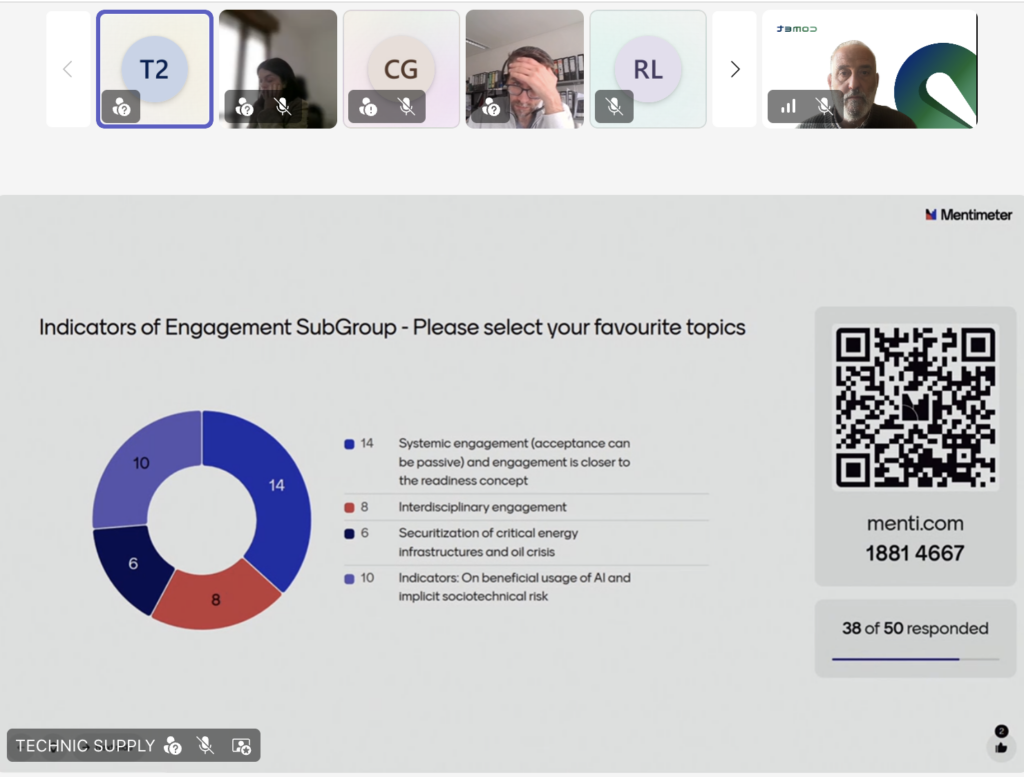Toggle the presenter video's muted microphone icon
The height and width of the screenshot is (777, 1024).
pos(823,106)
